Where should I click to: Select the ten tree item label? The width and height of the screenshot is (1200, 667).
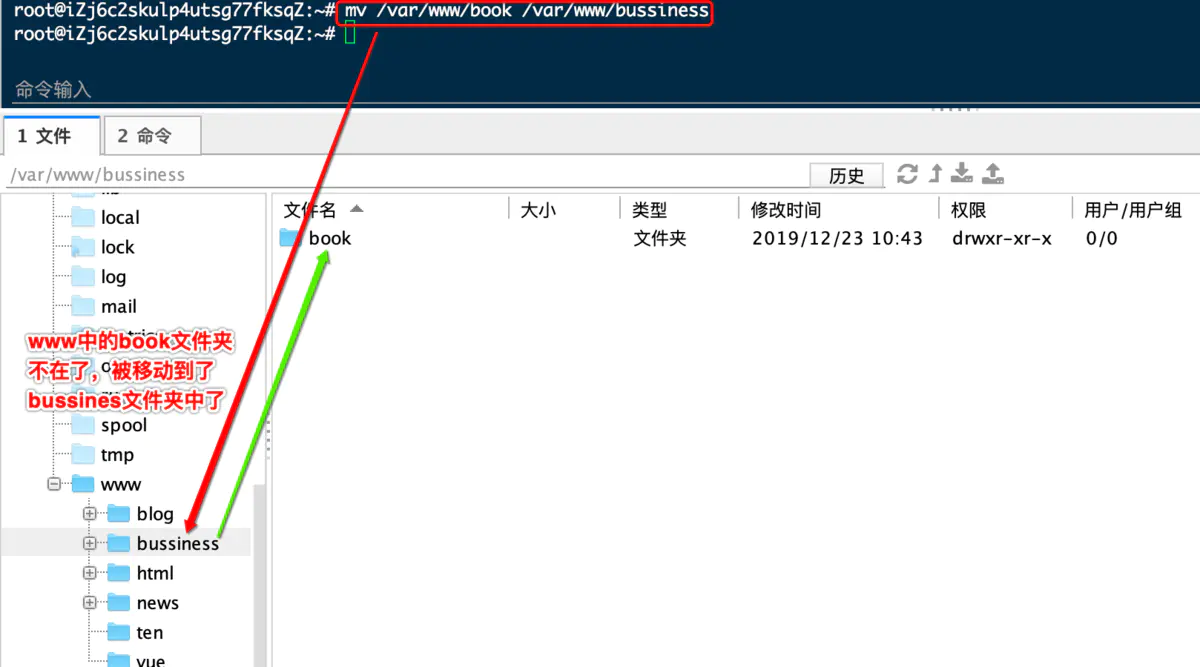point(150,632)
